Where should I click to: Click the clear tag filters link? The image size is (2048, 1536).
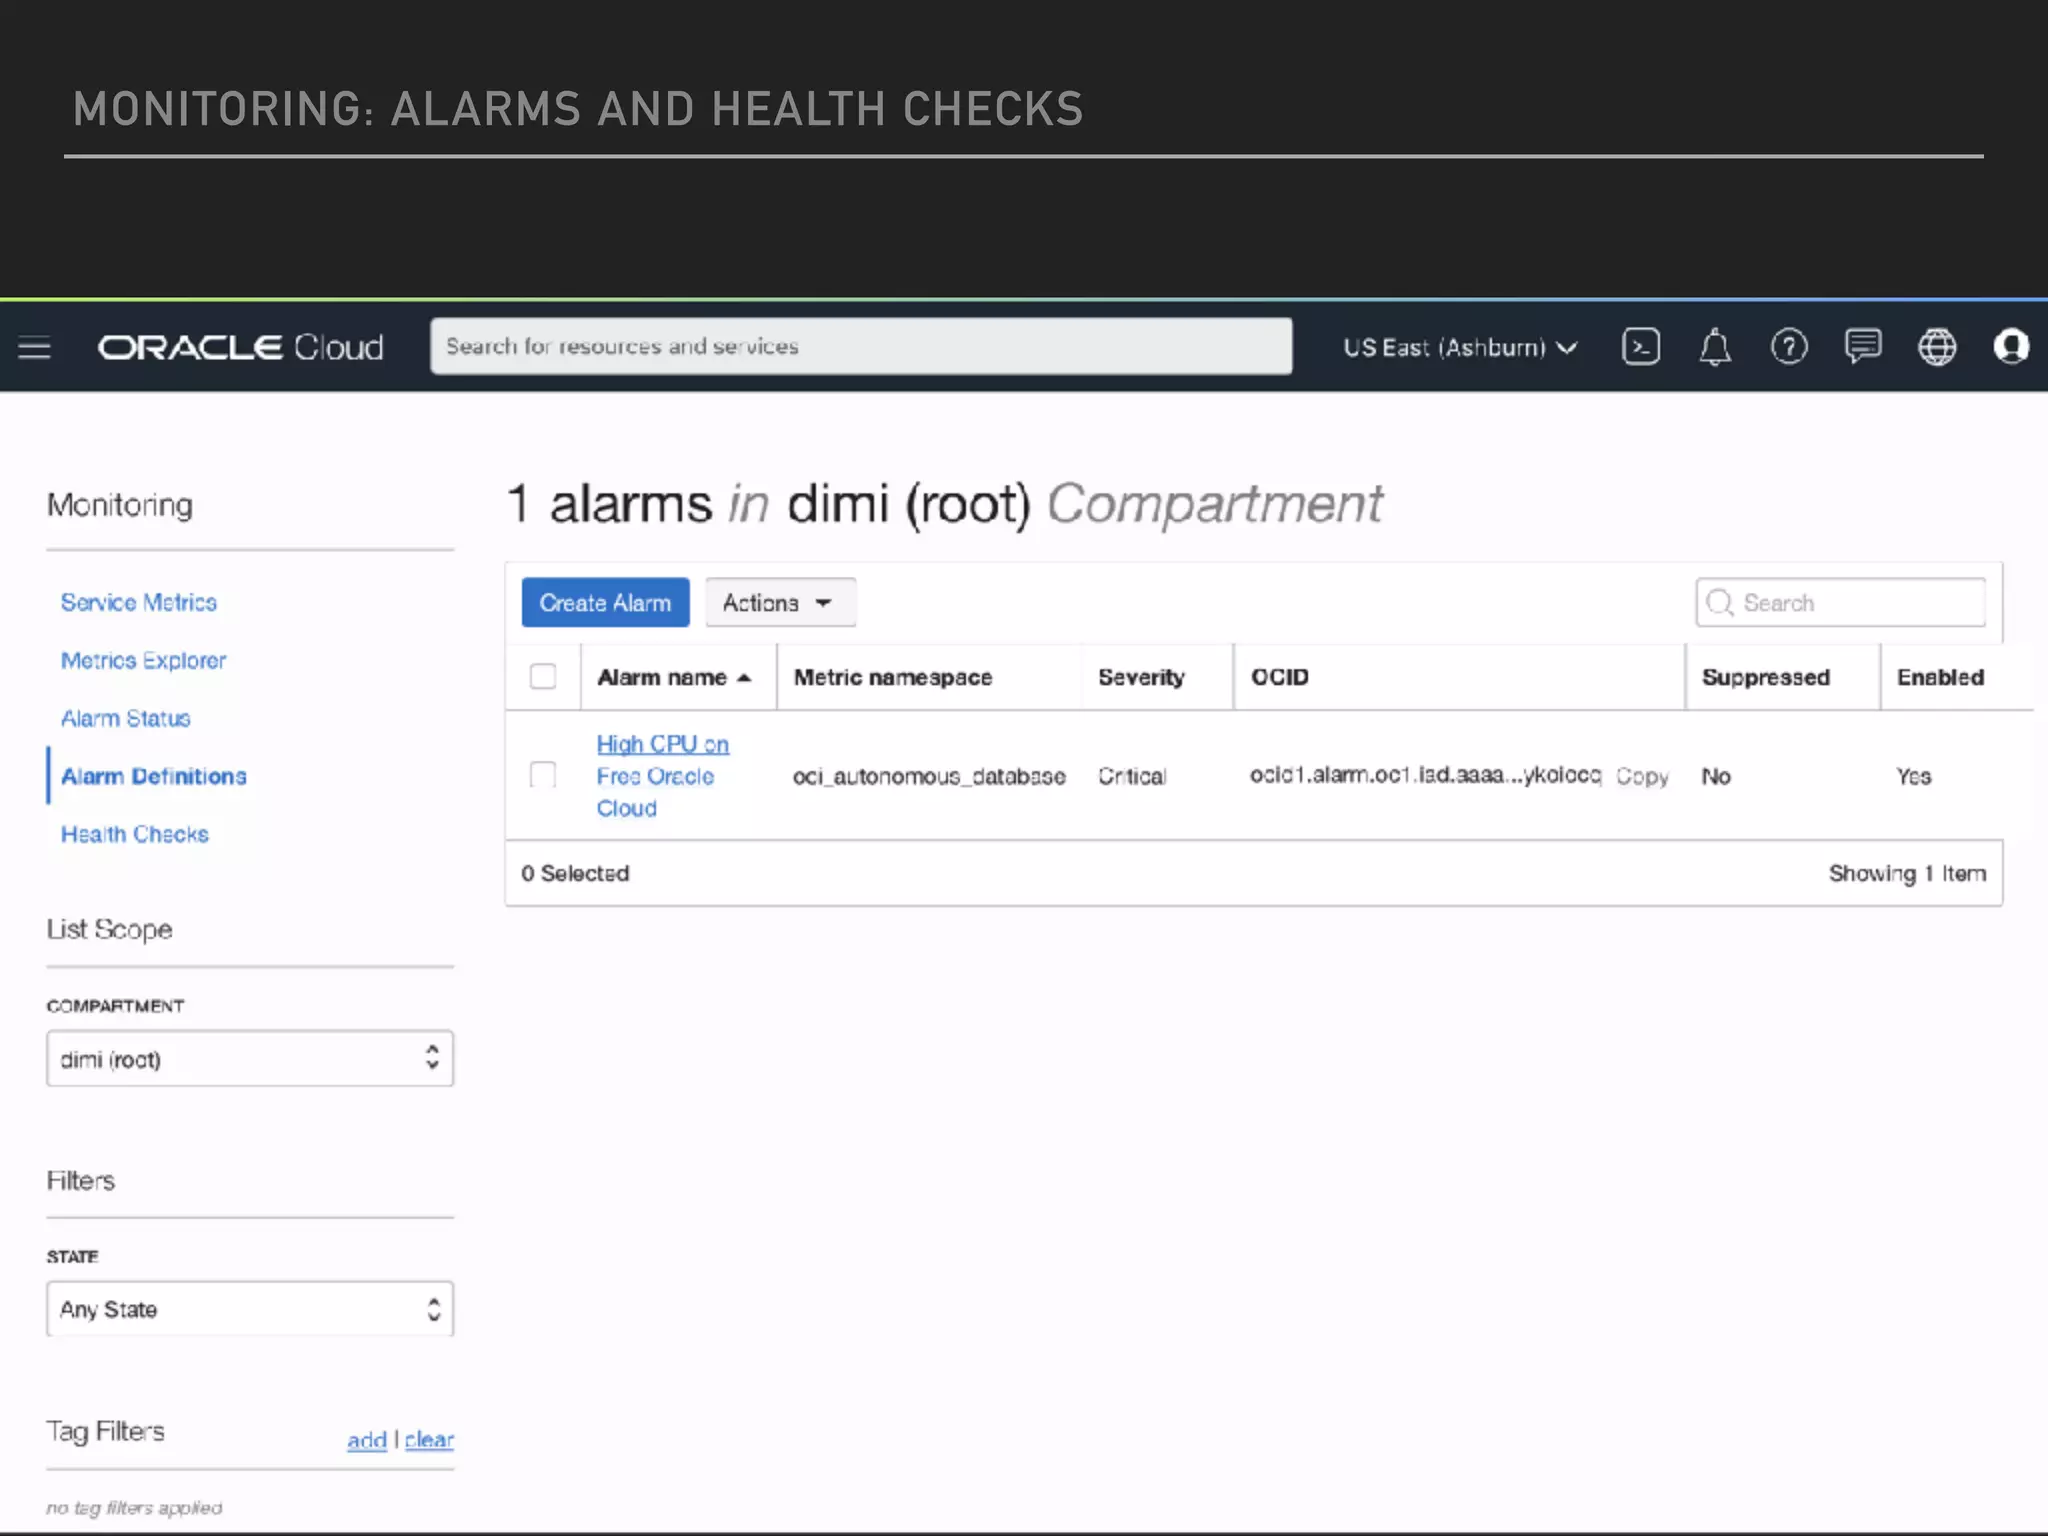click(429, 1440)
